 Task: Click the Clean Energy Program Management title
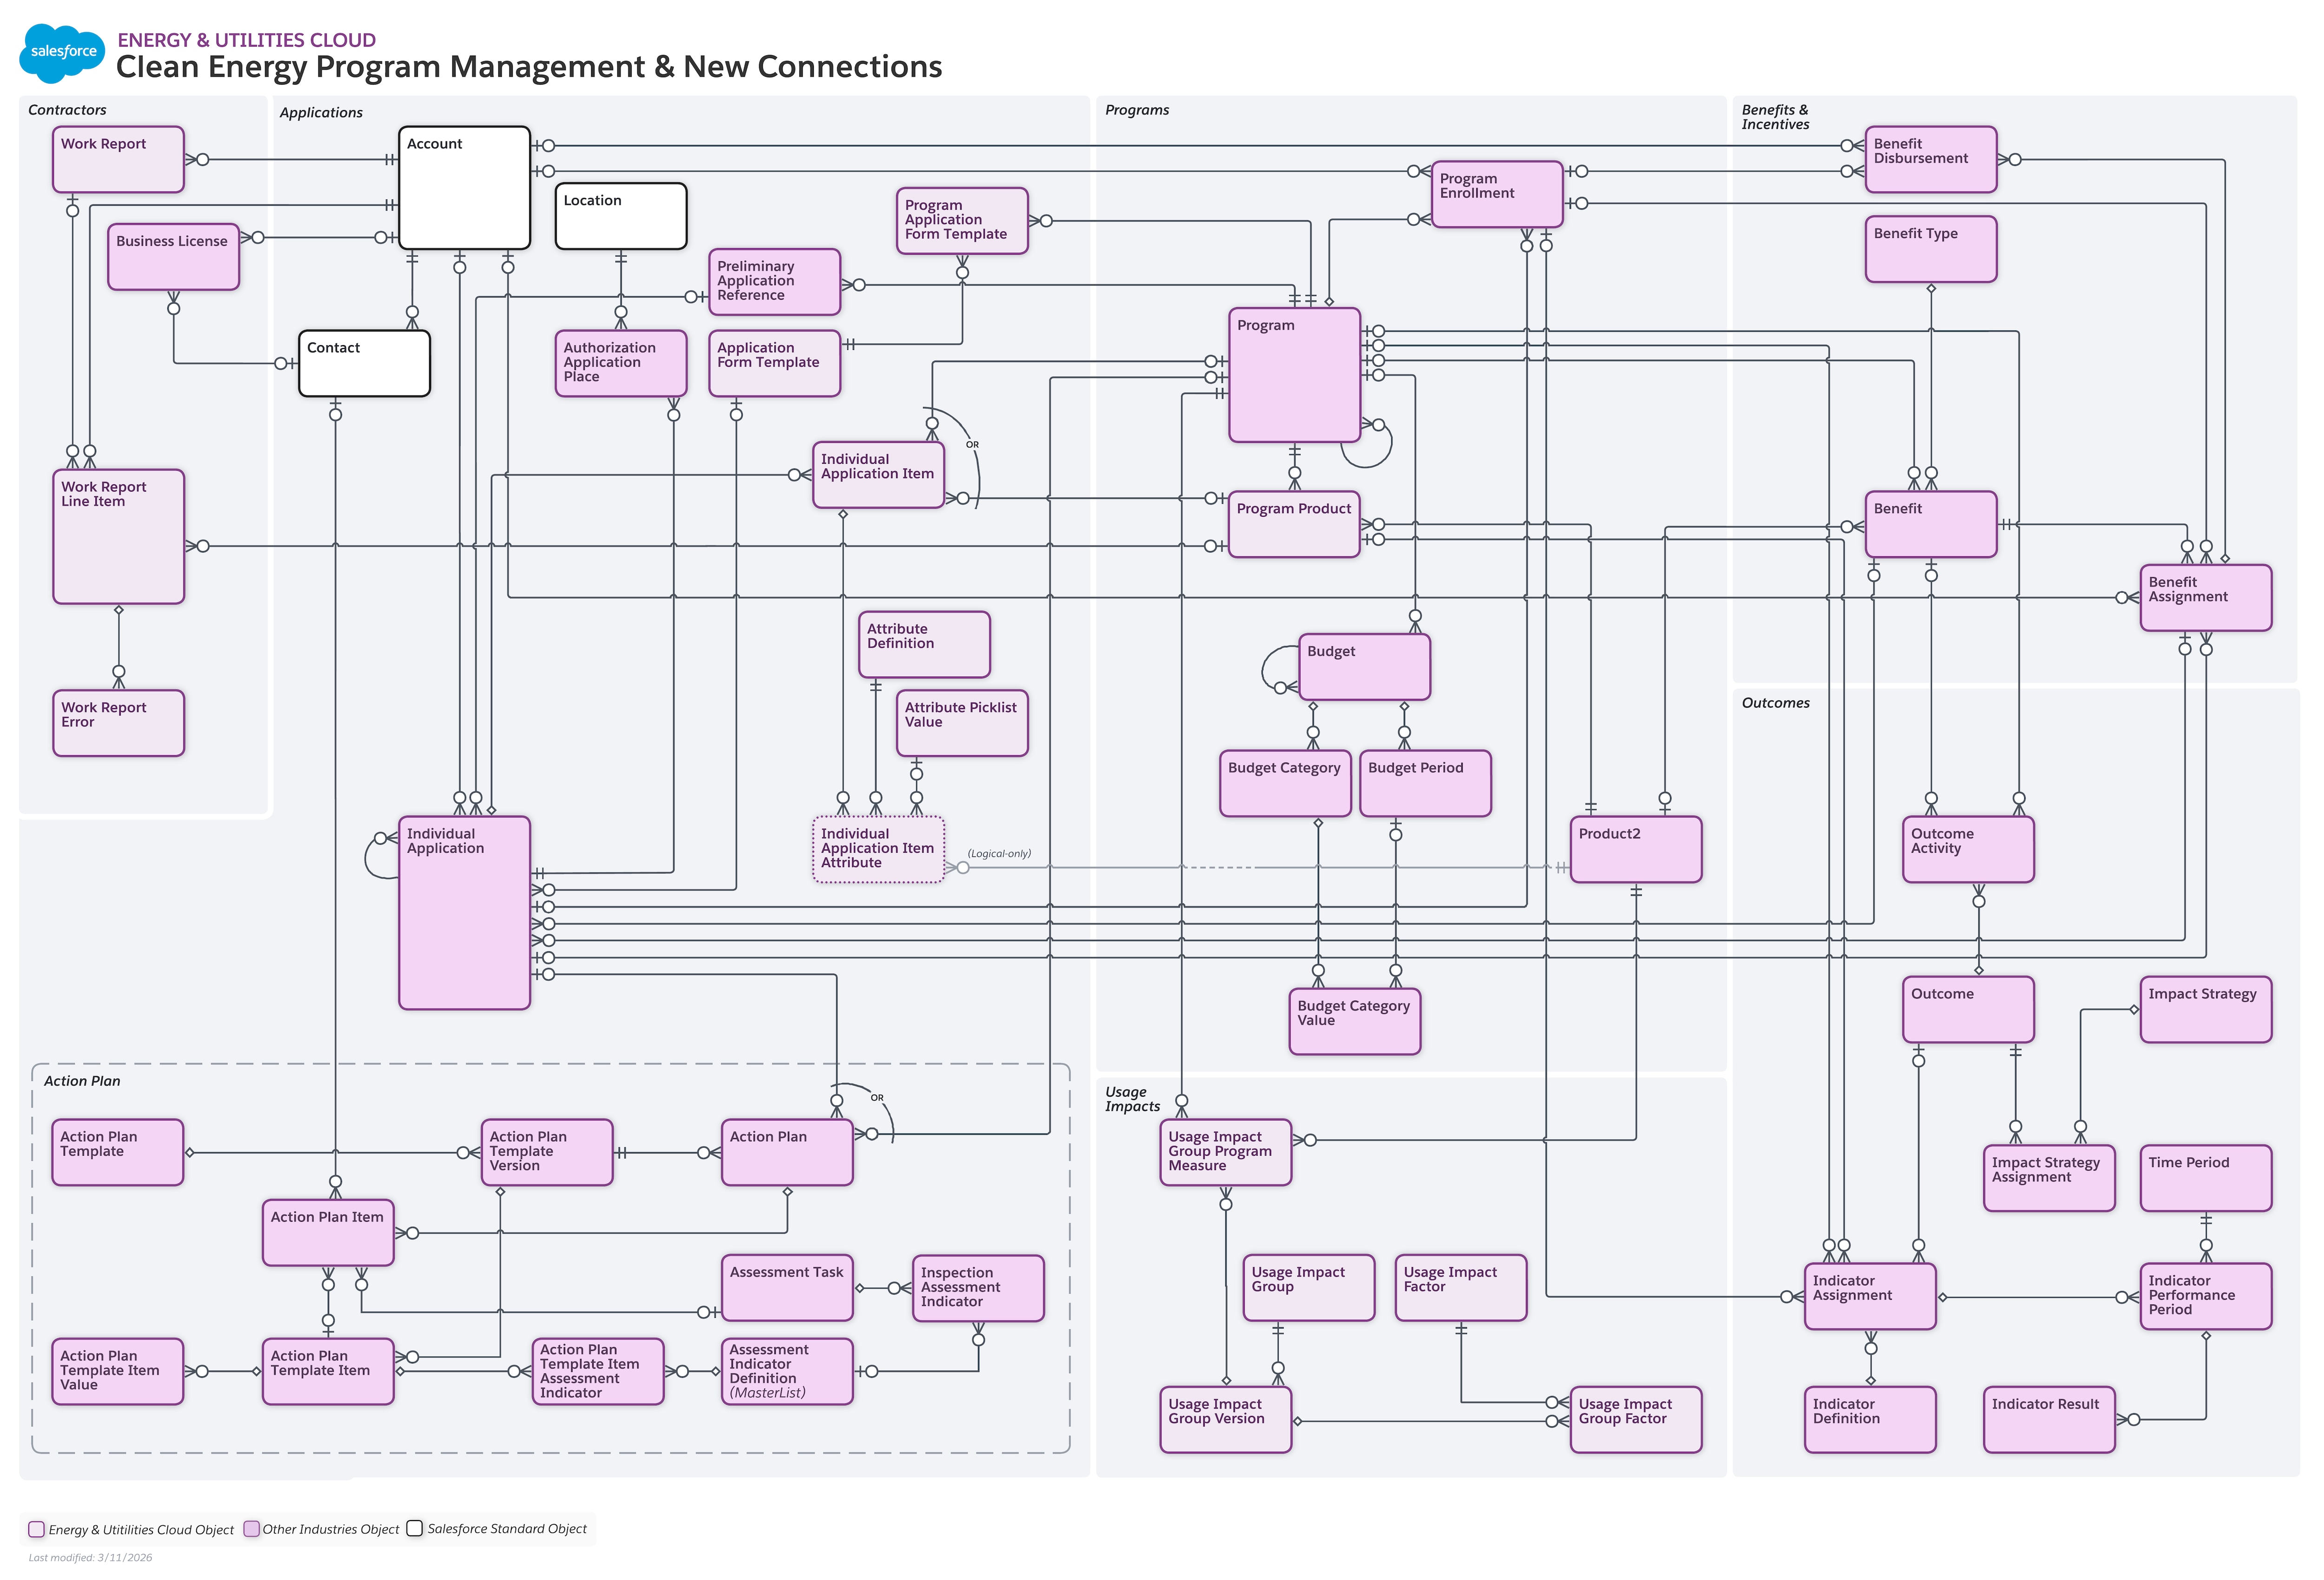pos(529,67)
